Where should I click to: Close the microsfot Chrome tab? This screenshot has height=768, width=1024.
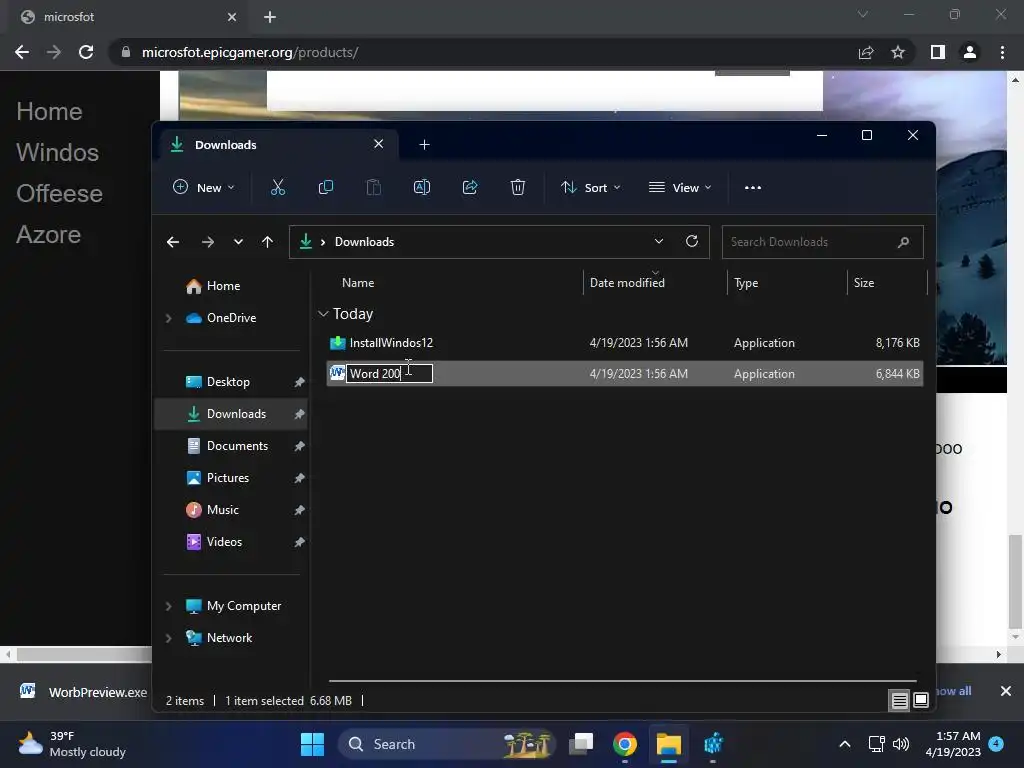click(231, 17)
